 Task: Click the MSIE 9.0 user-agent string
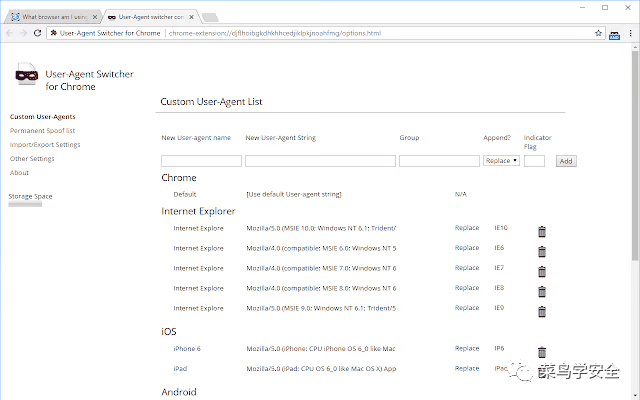coord(321,308)
